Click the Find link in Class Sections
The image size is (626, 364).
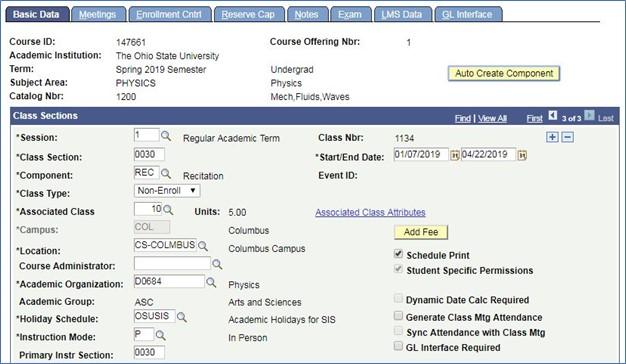pos(463,119)
